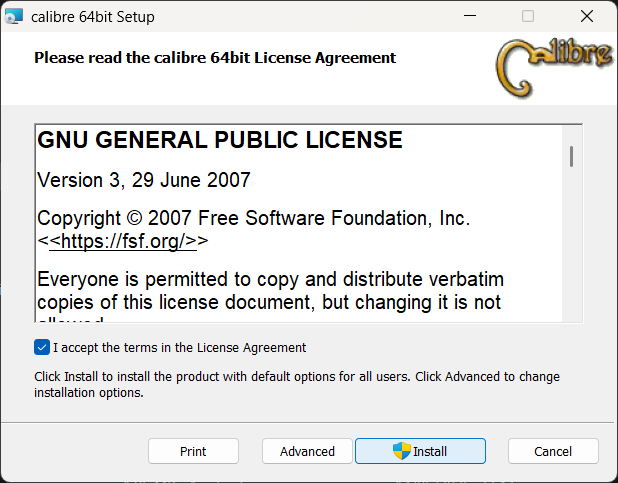Click the 'I accept the terms' label text
The height and width of the screenshot is (483, 618).
[179, 348]
